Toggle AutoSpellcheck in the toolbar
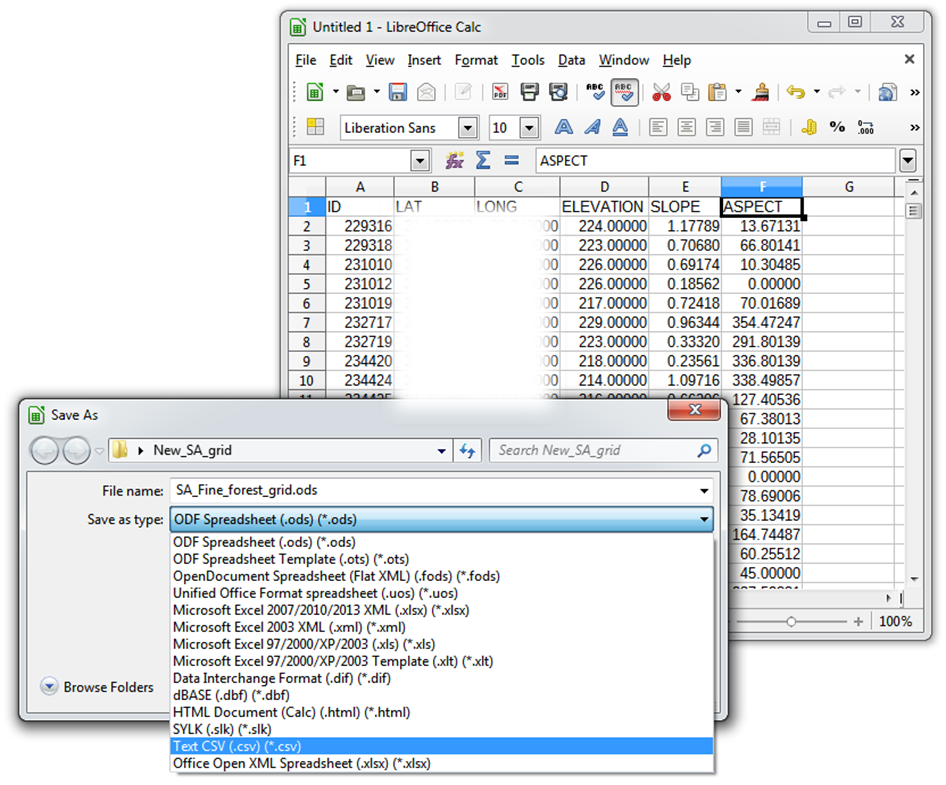 pyautogui.click(x=624, y=92)
